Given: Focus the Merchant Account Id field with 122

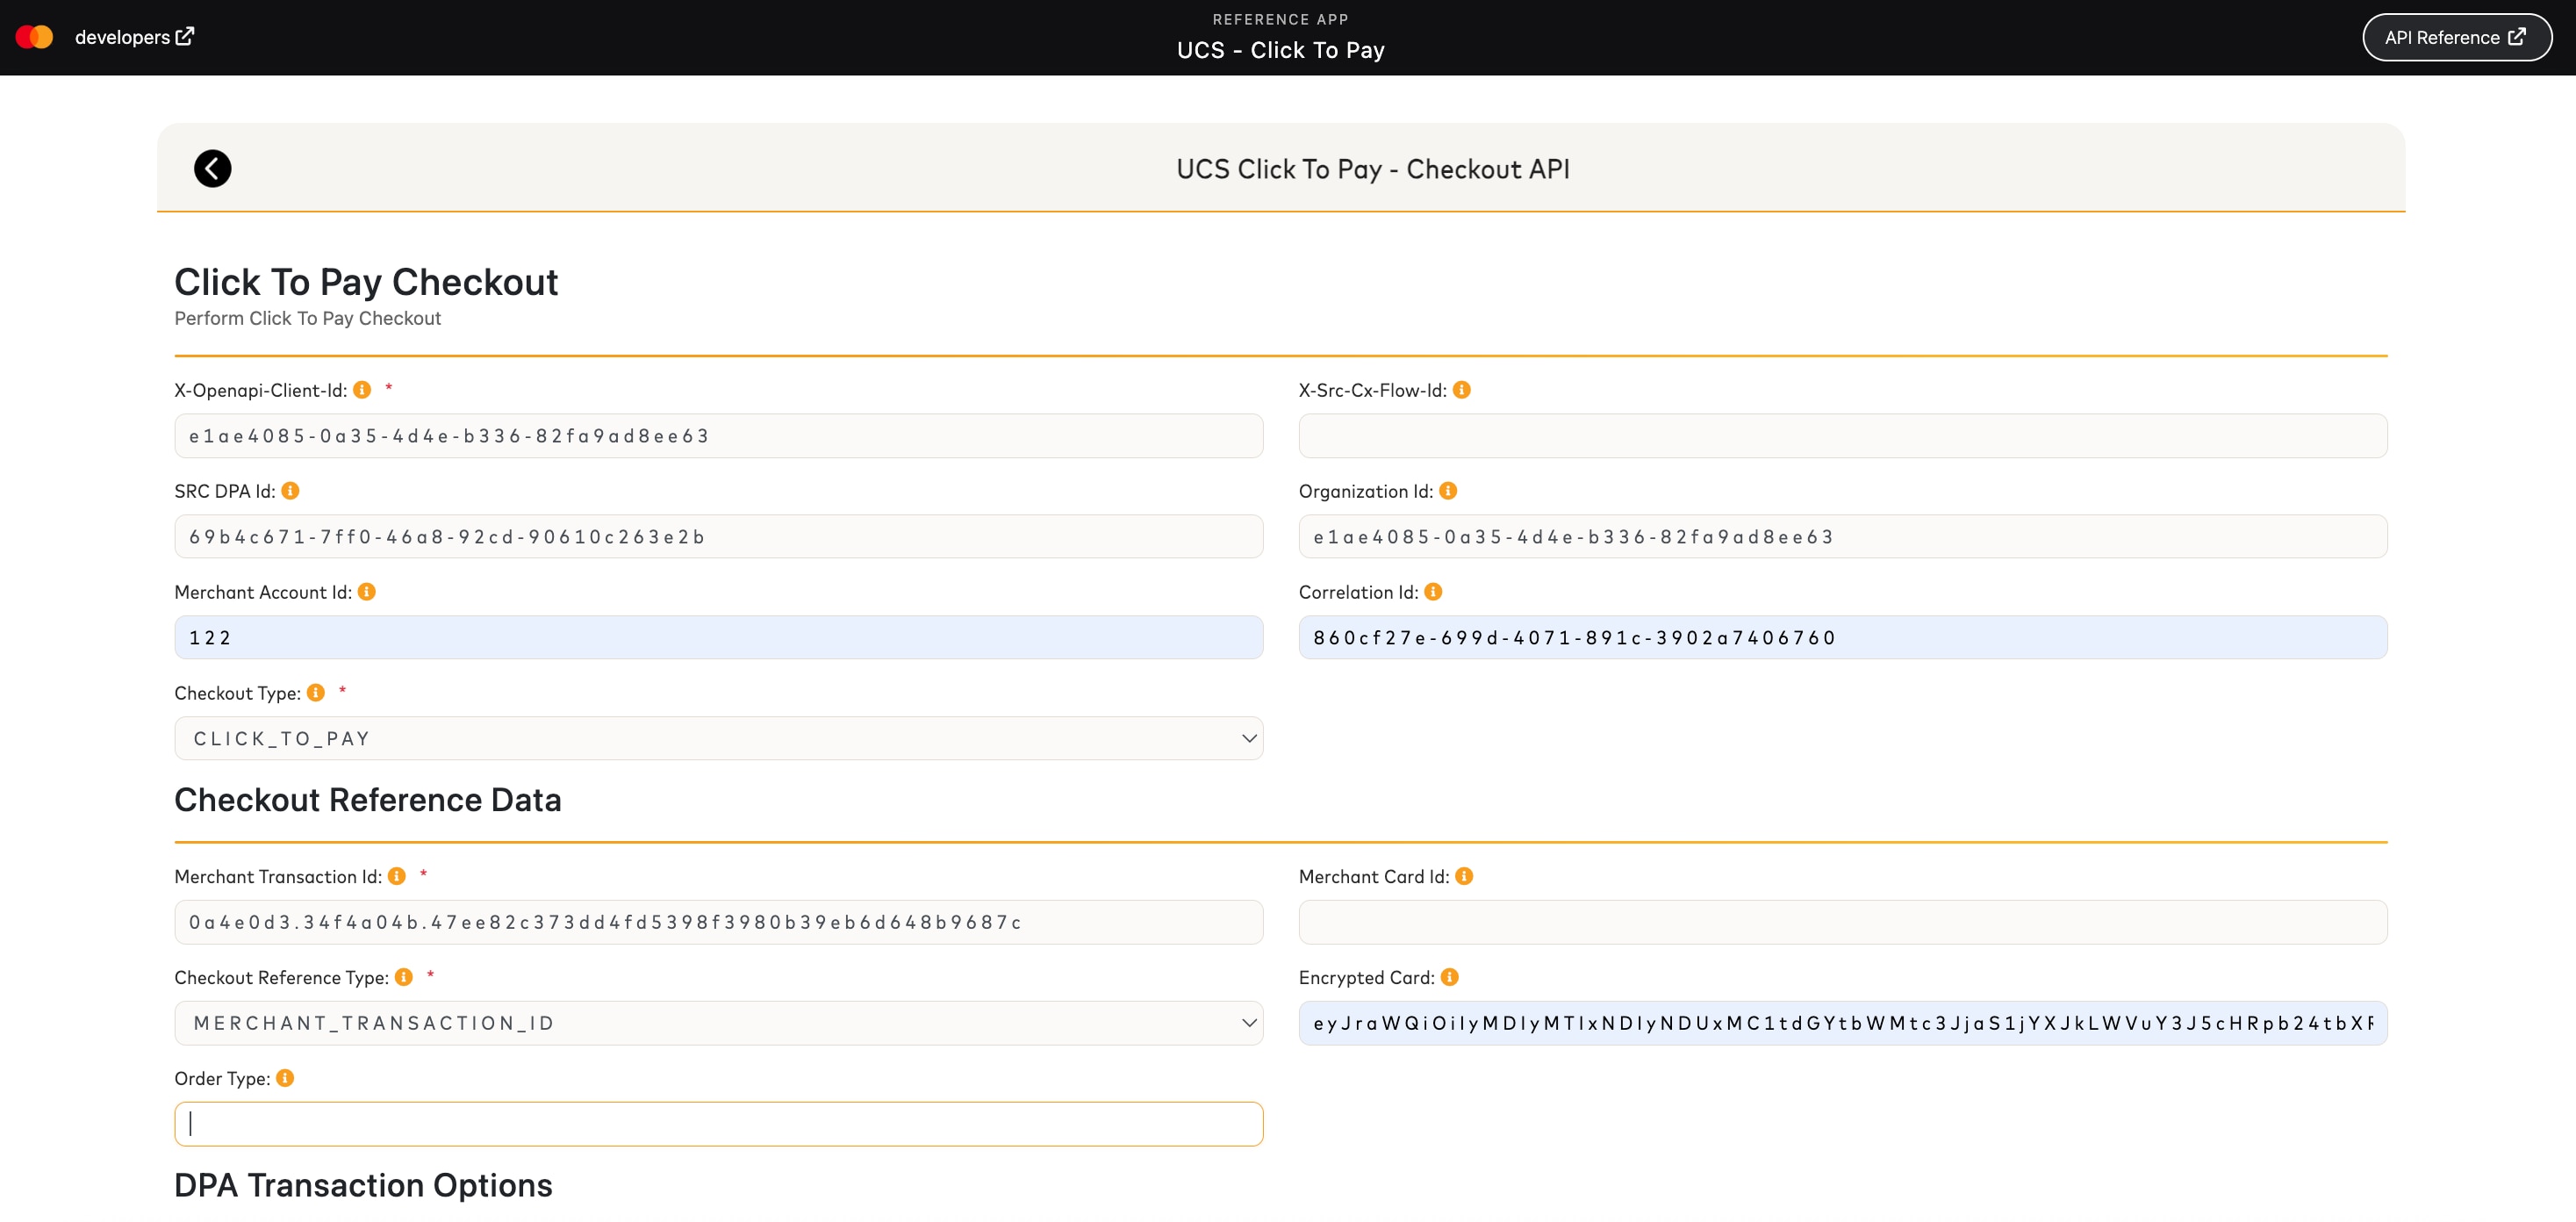Looking at the screenshot, I should 718,637.
